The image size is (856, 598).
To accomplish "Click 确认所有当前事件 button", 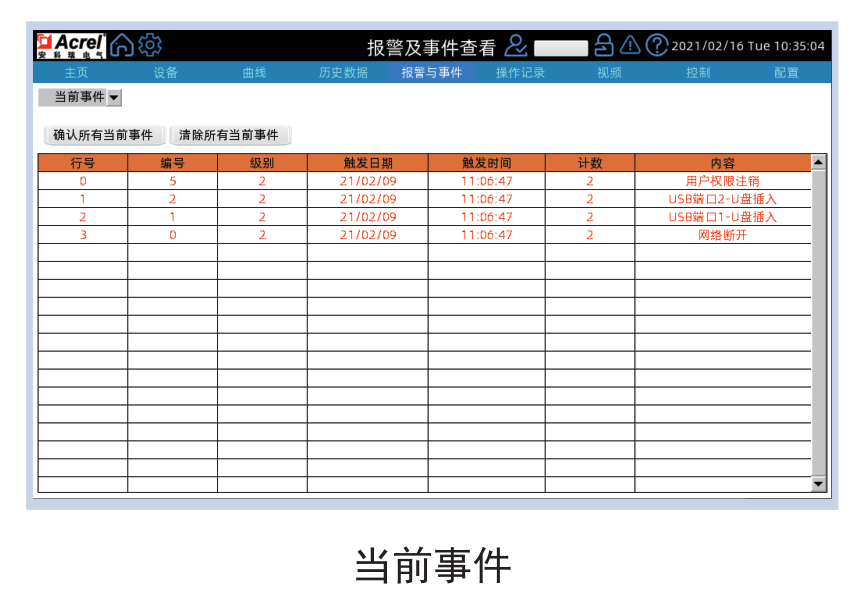I will 103,135.
